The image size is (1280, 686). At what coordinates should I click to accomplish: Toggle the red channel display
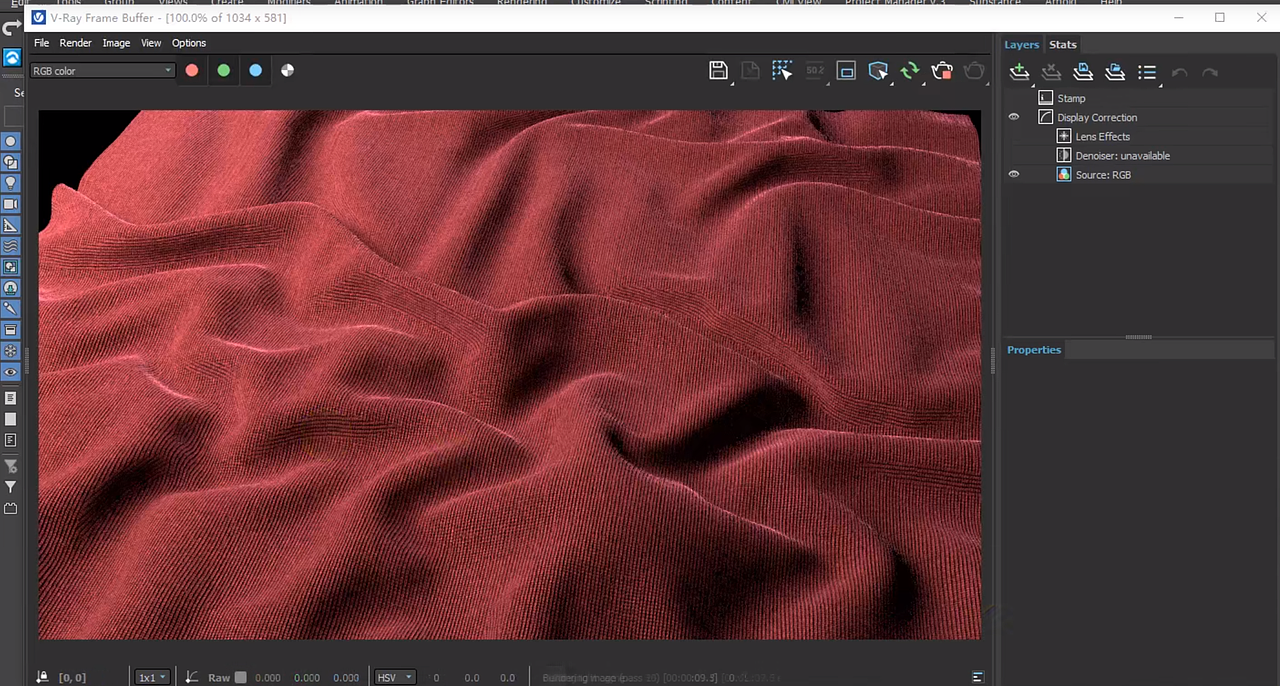(x=191, y=70)
